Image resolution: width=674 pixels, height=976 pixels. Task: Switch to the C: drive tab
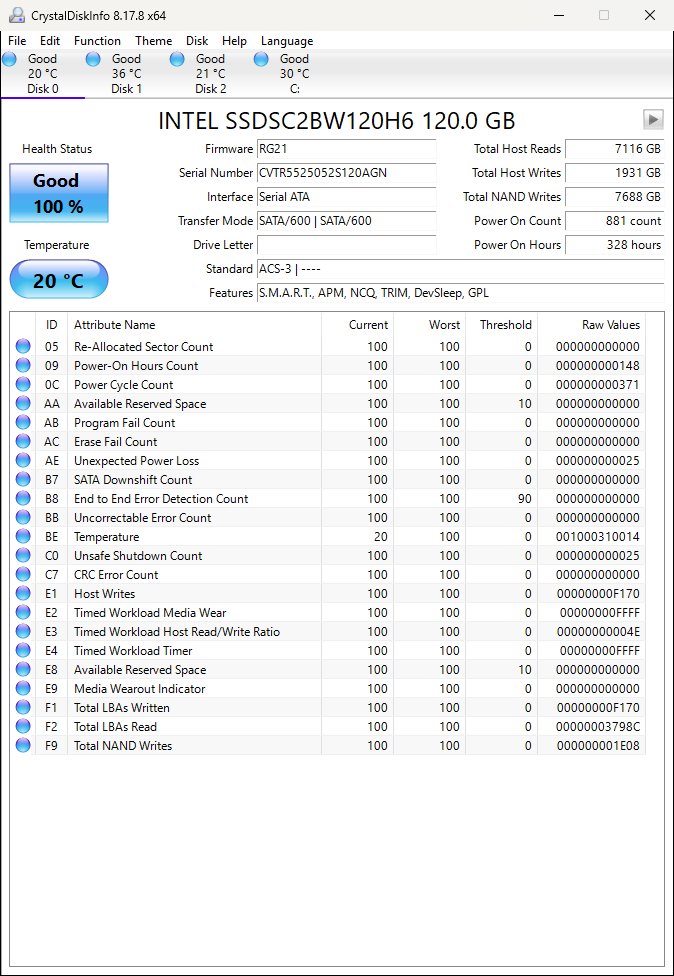294,74
